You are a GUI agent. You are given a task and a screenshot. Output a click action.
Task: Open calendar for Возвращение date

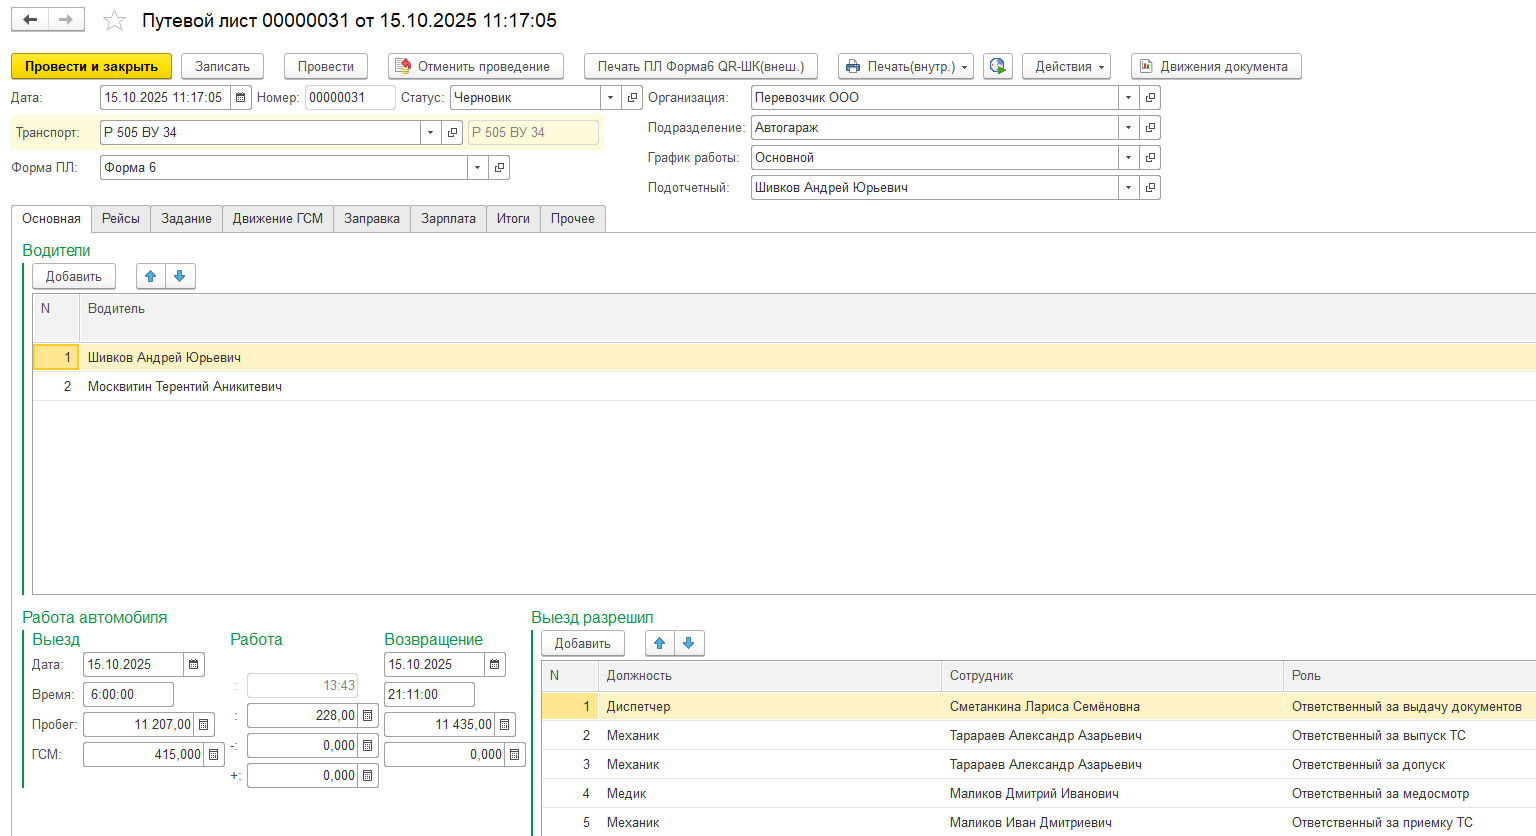495,665
